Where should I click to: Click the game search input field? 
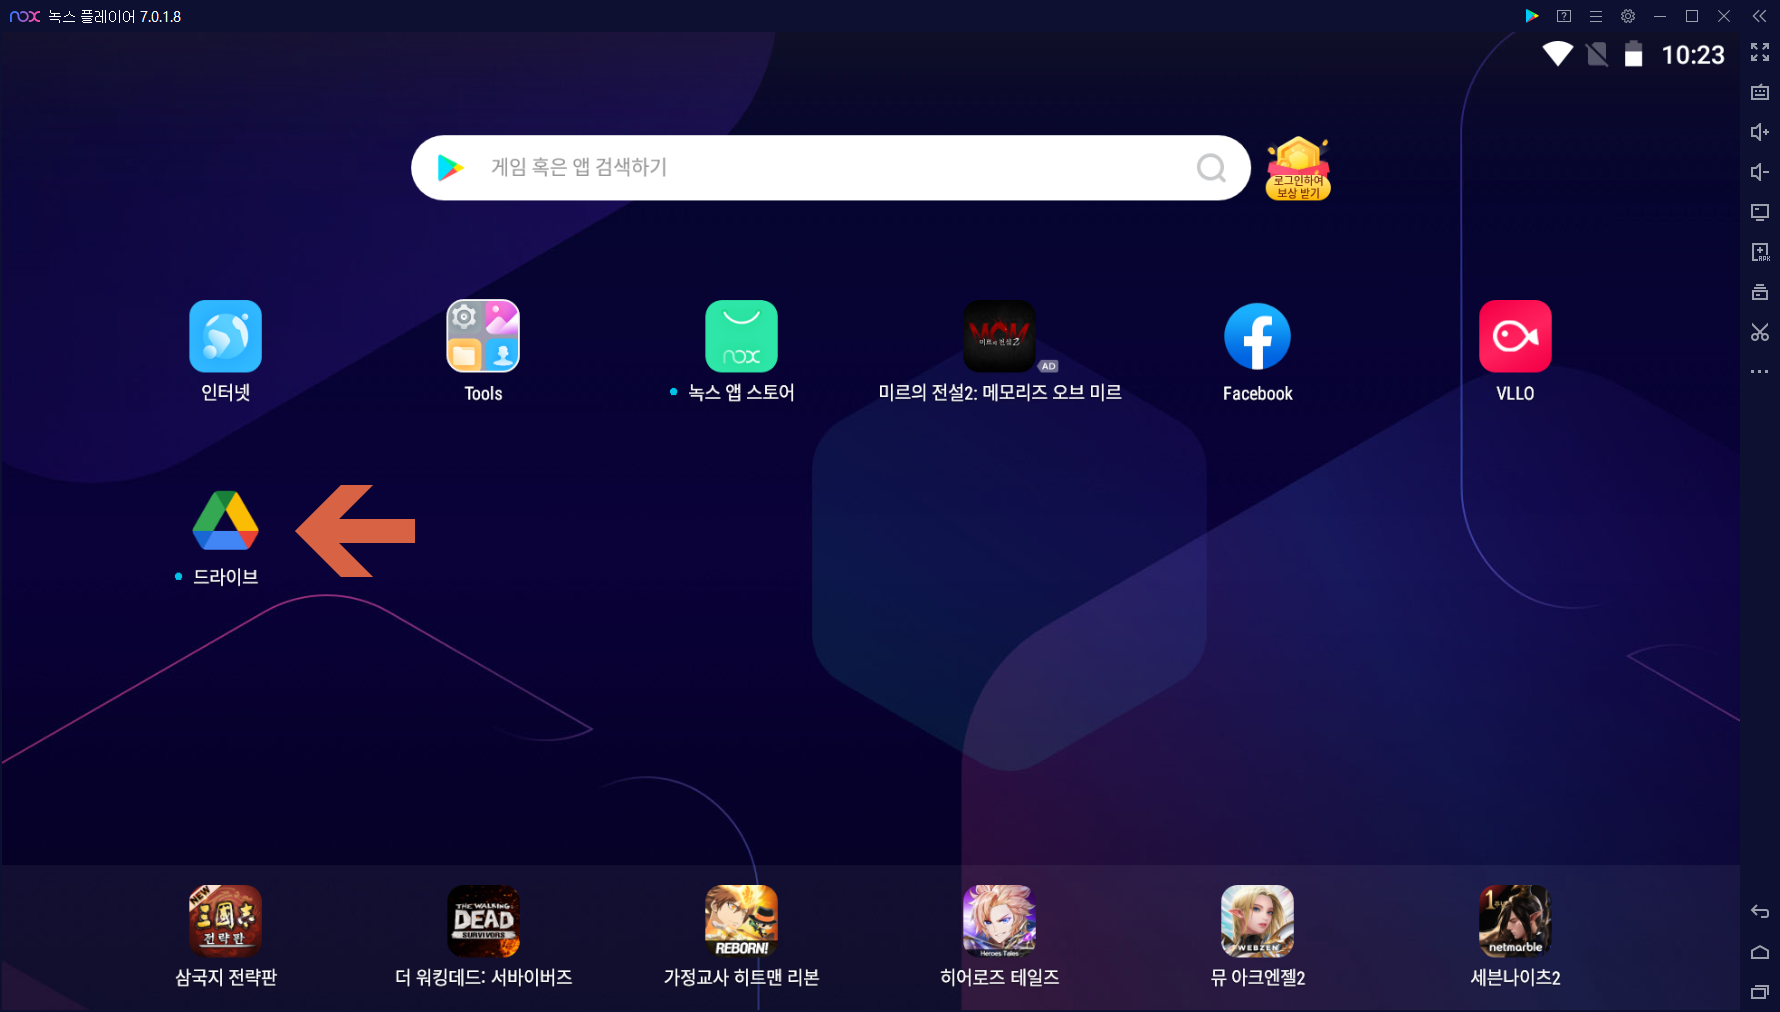coord(831,168)
